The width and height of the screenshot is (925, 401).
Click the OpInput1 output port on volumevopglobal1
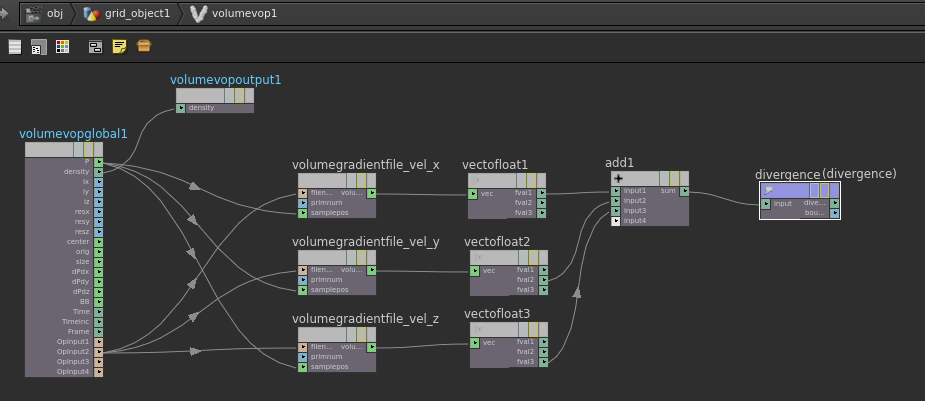coord(99,342)
